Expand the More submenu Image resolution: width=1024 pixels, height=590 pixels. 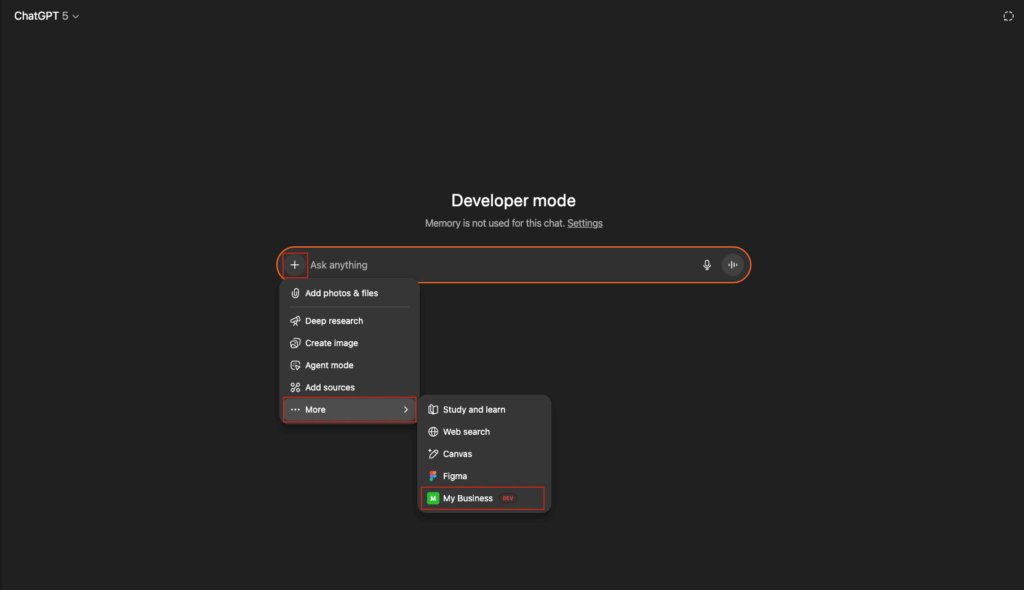[x=349, y=410]
